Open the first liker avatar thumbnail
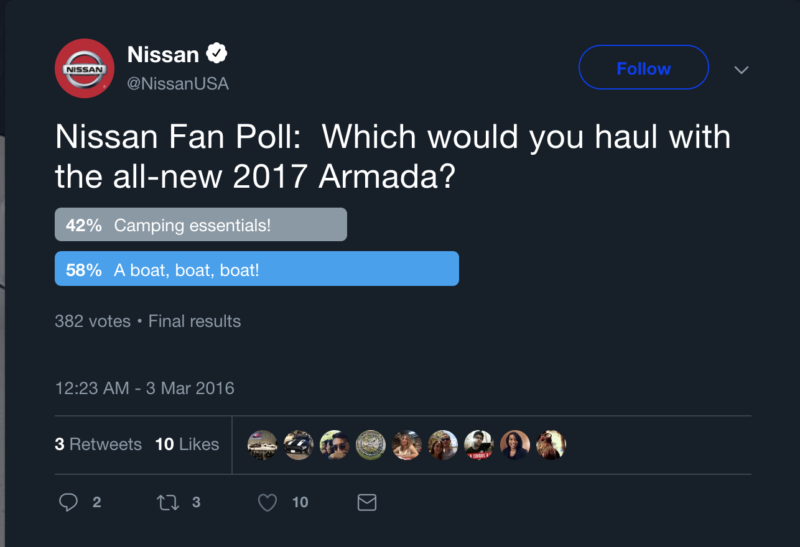 pos(263,444)
